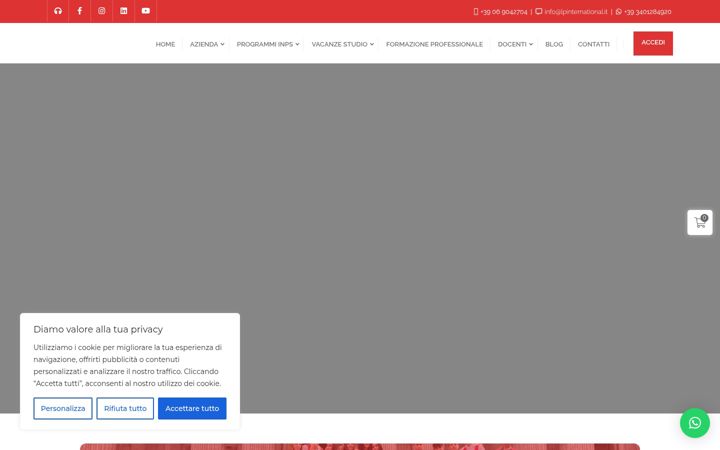Image resolution: width=720 pixels, height=450 pixels.
Task: Click the Accettare tutto cookie button
Action: 192,408
